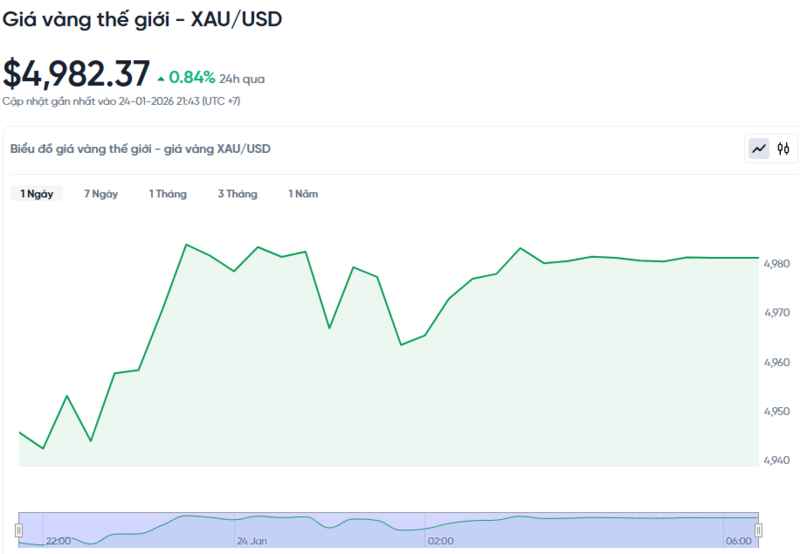The image size is (800, 554).
Task: Click the 24 Jan label in the navigator
Action: [252, 541]
